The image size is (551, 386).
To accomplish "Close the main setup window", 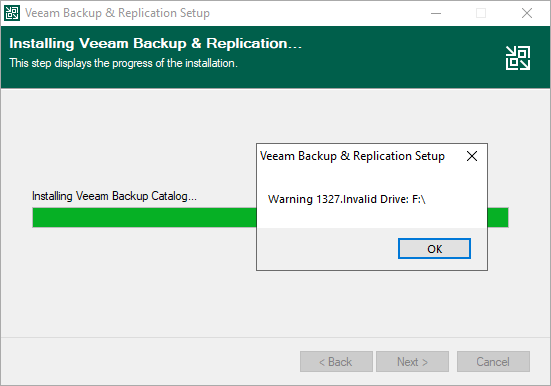I will [526, 13].
